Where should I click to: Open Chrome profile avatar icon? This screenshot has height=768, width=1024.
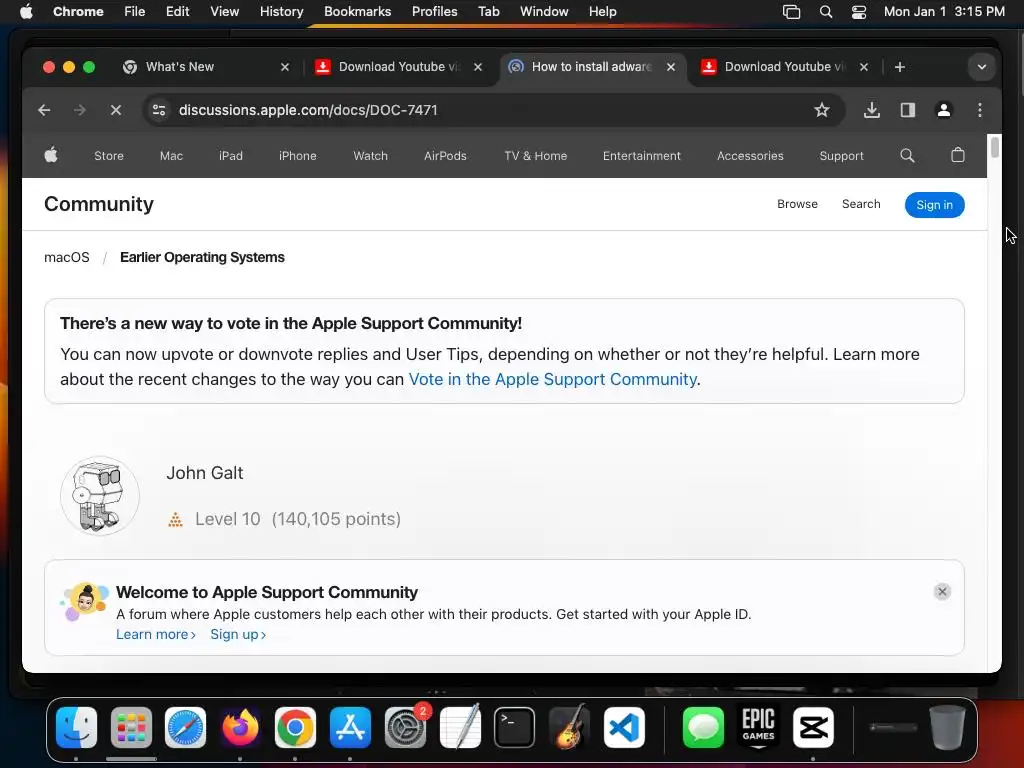[944, 110]
